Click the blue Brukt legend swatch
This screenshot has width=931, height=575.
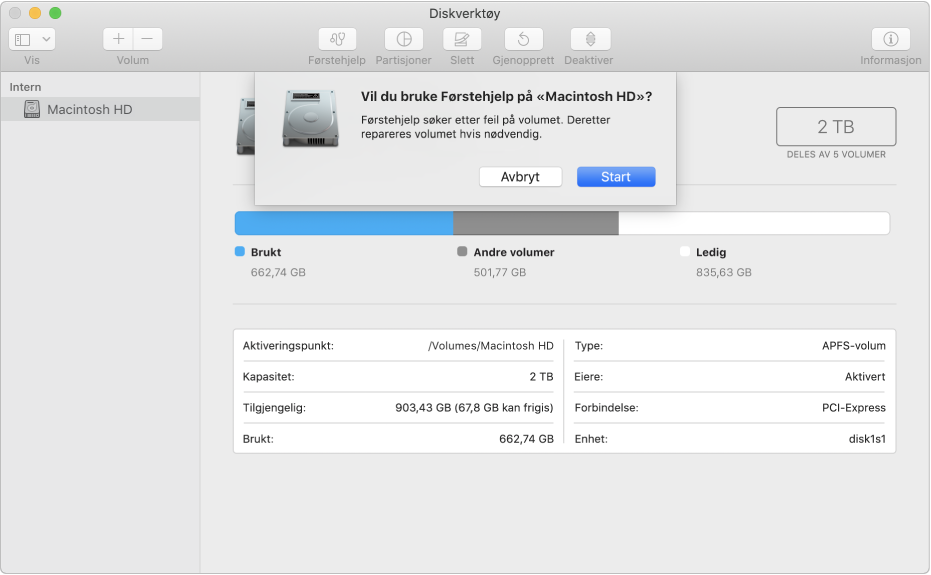(x=240, y=251)
